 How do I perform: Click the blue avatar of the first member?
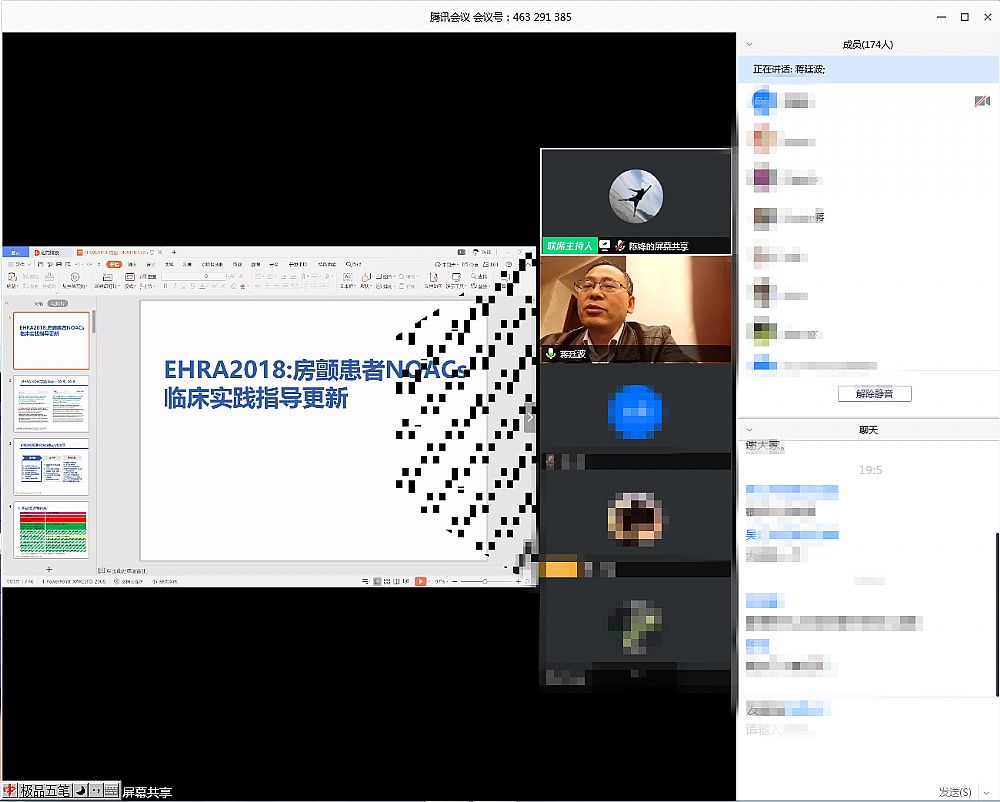764,101
